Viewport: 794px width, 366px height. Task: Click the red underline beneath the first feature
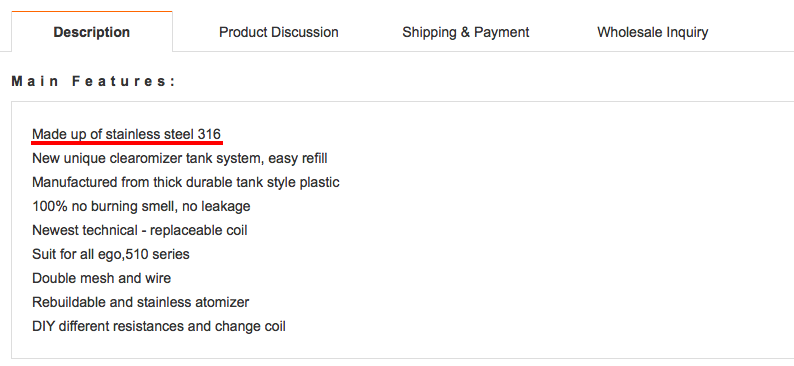127,143
